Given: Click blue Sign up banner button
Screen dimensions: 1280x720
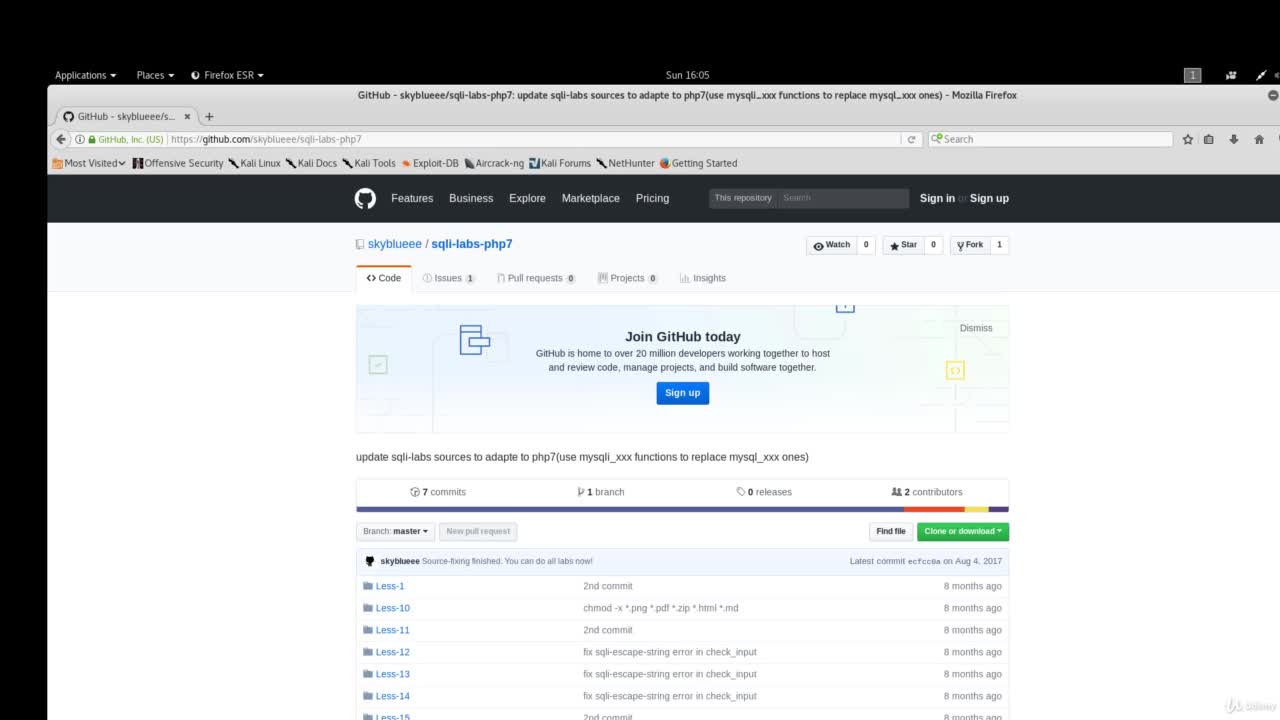Looking at the screenshot, I should pos(683,393).
